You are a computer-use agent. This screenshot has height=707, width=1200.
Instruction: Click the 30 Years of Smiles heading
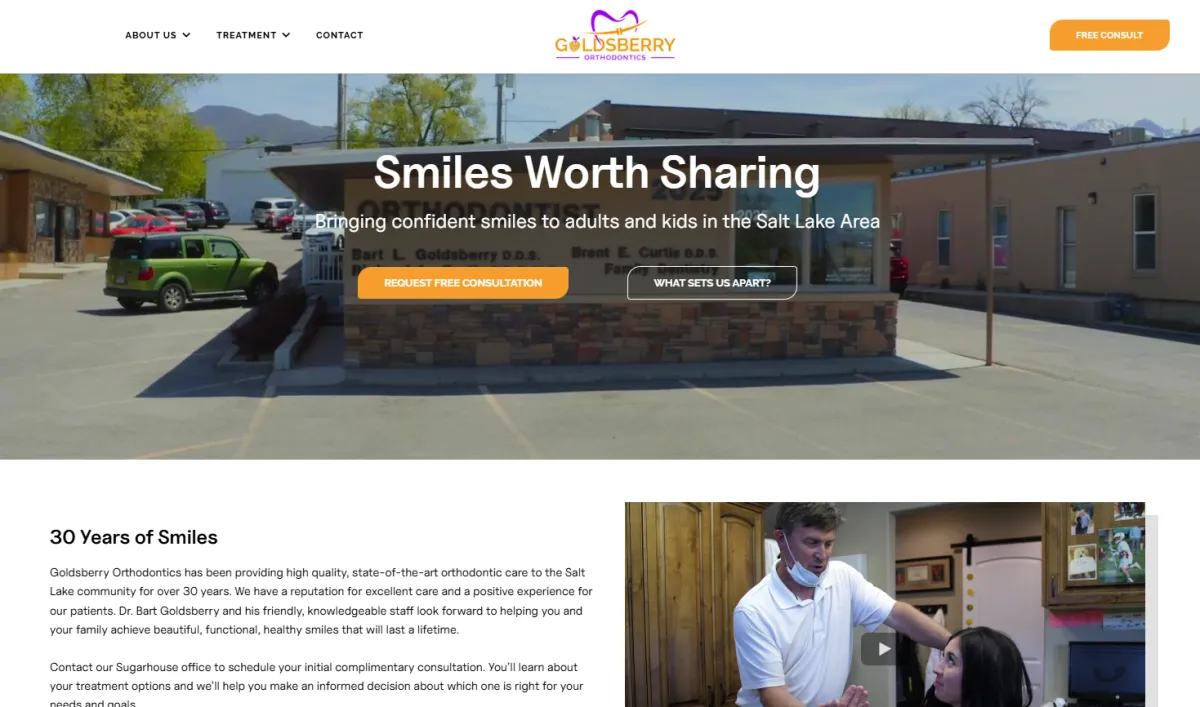(x=134, y=537)
